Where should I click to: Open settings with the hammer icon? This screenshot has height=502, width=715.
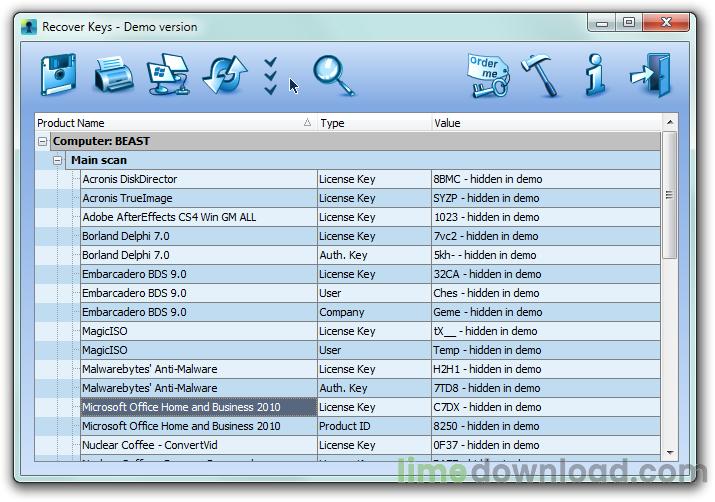click(540, 76)
